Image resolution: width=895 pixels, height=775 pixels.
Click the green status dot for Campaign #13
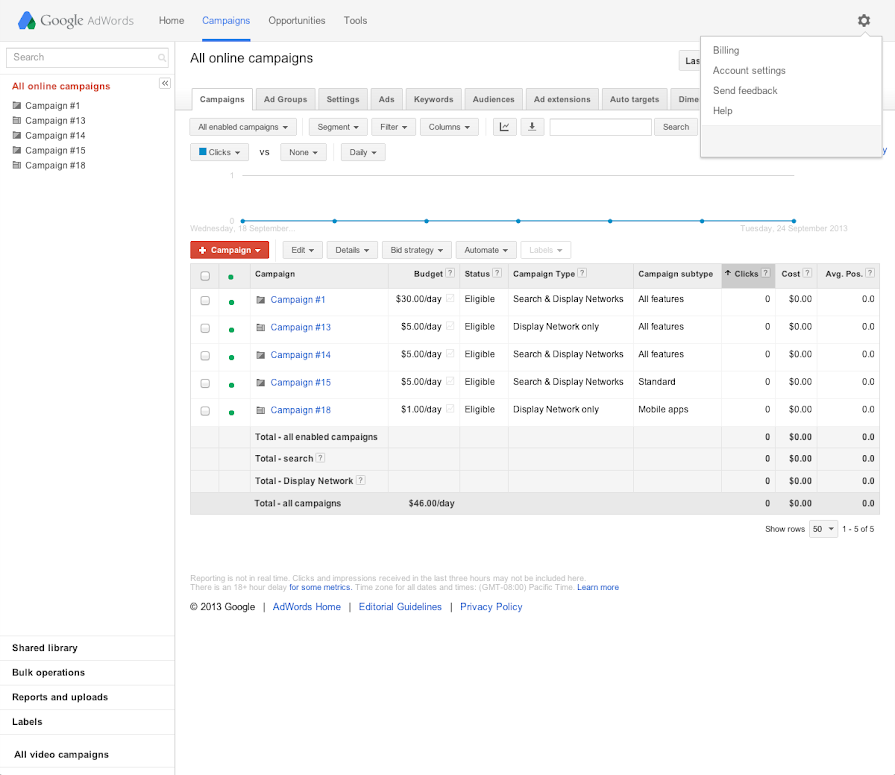[x=231, y=328]
